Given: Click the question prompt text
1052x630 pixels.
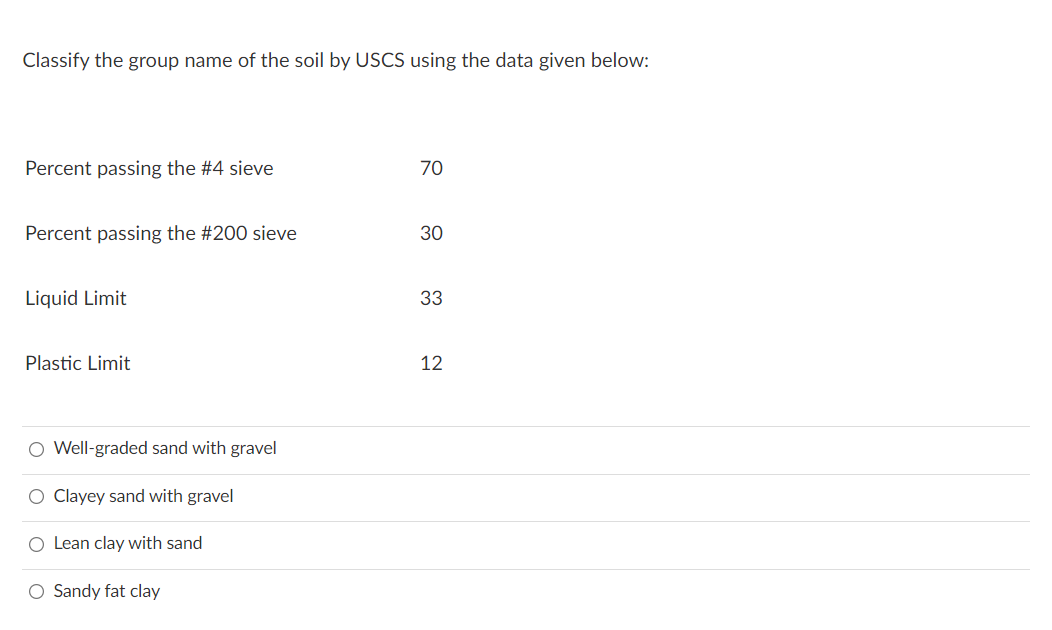Looking at the screenshot, I should [x=335, y=60].
